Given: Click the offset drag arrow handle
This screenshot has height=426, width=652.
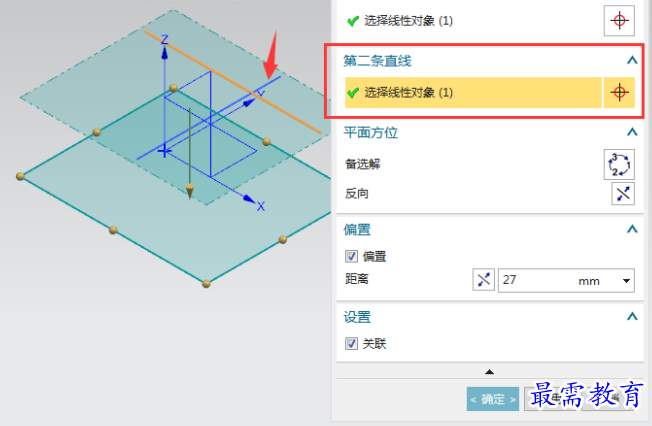Looking at the screenshot, I should (190, 191).
